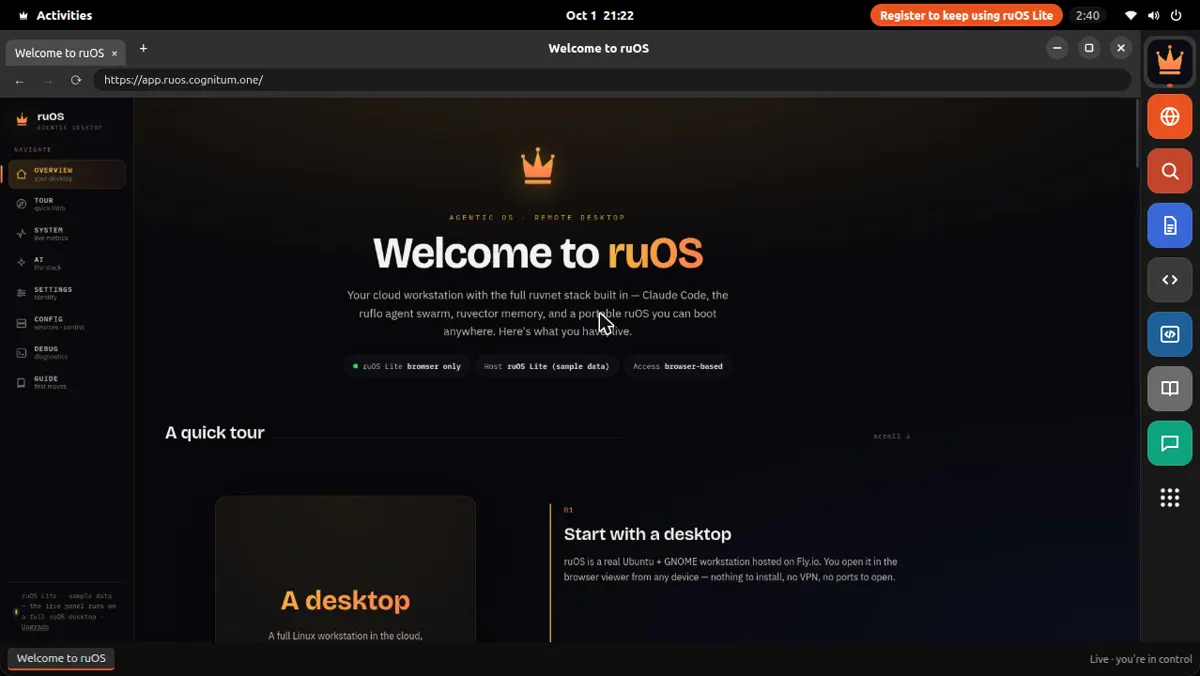The height and width of the screenshot is (676, 1200).
Task: Open Config services control label
Action: pos(59,323)
